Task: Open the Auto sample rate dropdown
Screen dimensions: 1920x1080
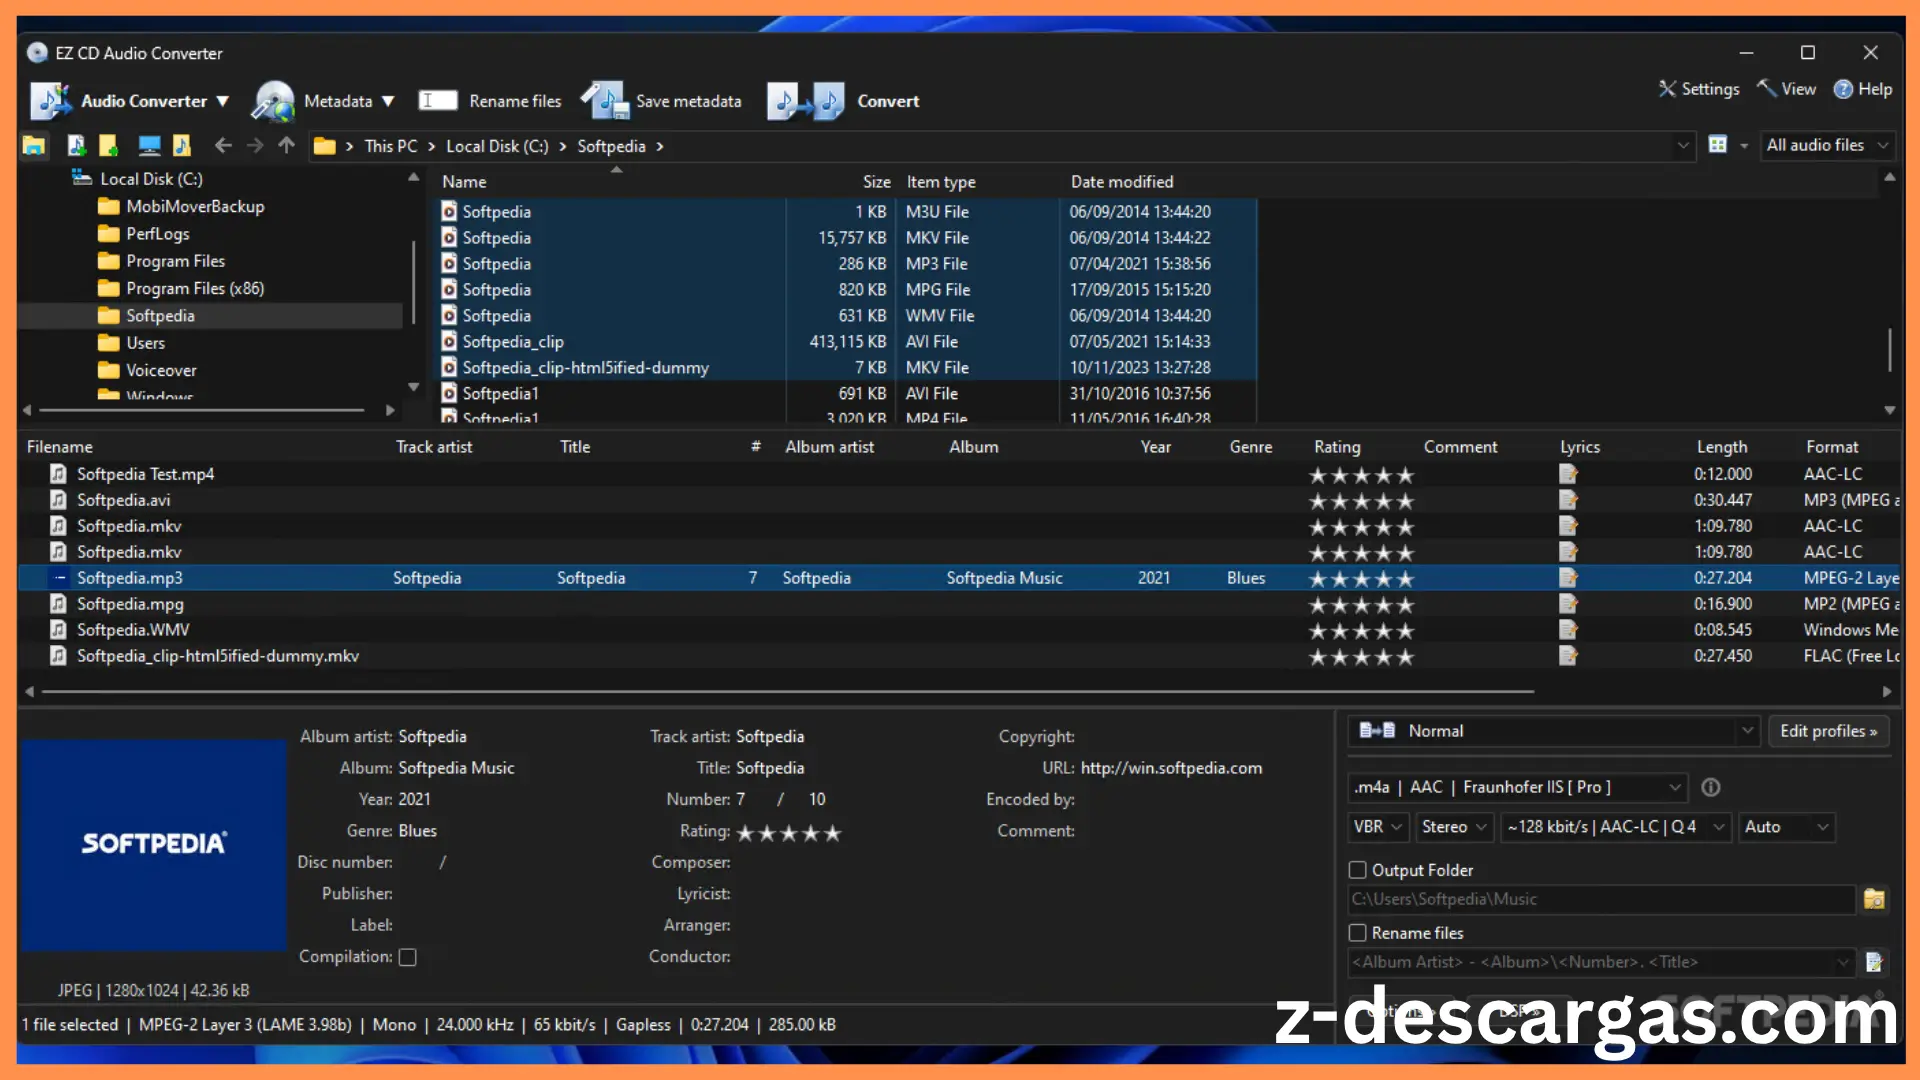Action: pyautogui.click(x=1786, y=827)
